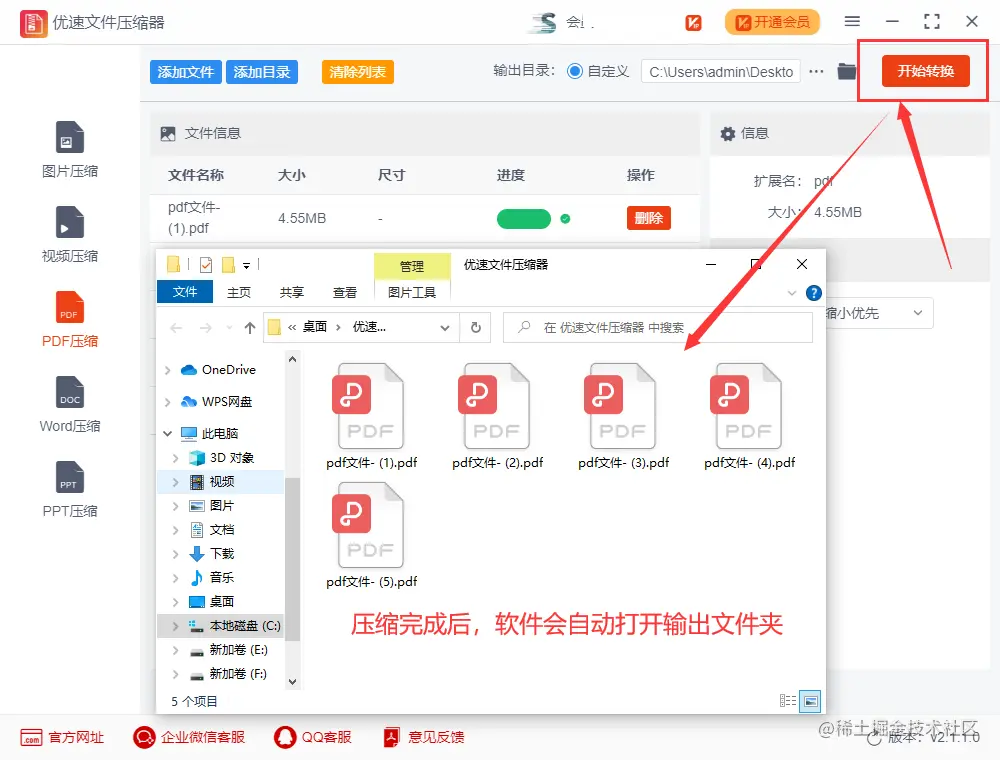Click the three-dots browse path button

[x=816, y=71]
